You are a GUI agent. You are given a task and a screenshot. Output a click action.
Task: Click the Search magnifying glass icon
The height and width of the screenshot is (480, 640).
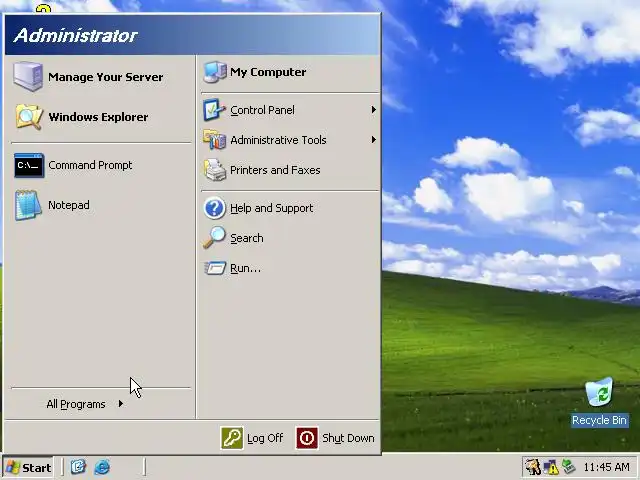click(214, 238)
